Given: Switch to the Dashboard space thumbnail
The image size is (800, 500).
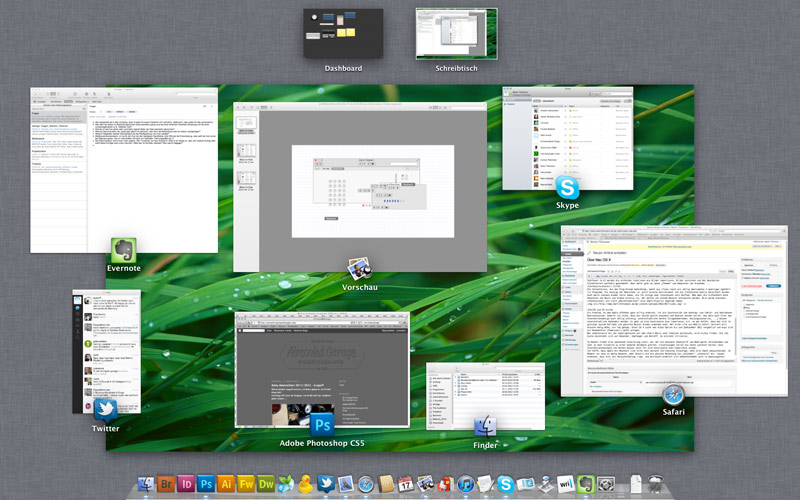Looking at the screenshot, I should (343, 33).
